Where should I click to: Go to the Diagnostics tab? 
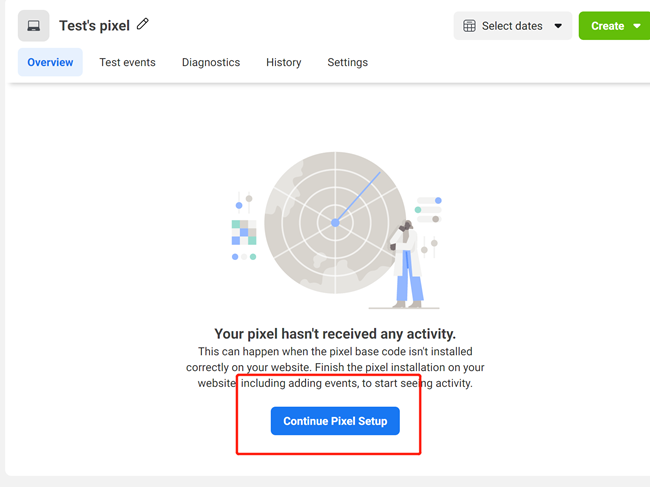211,62
